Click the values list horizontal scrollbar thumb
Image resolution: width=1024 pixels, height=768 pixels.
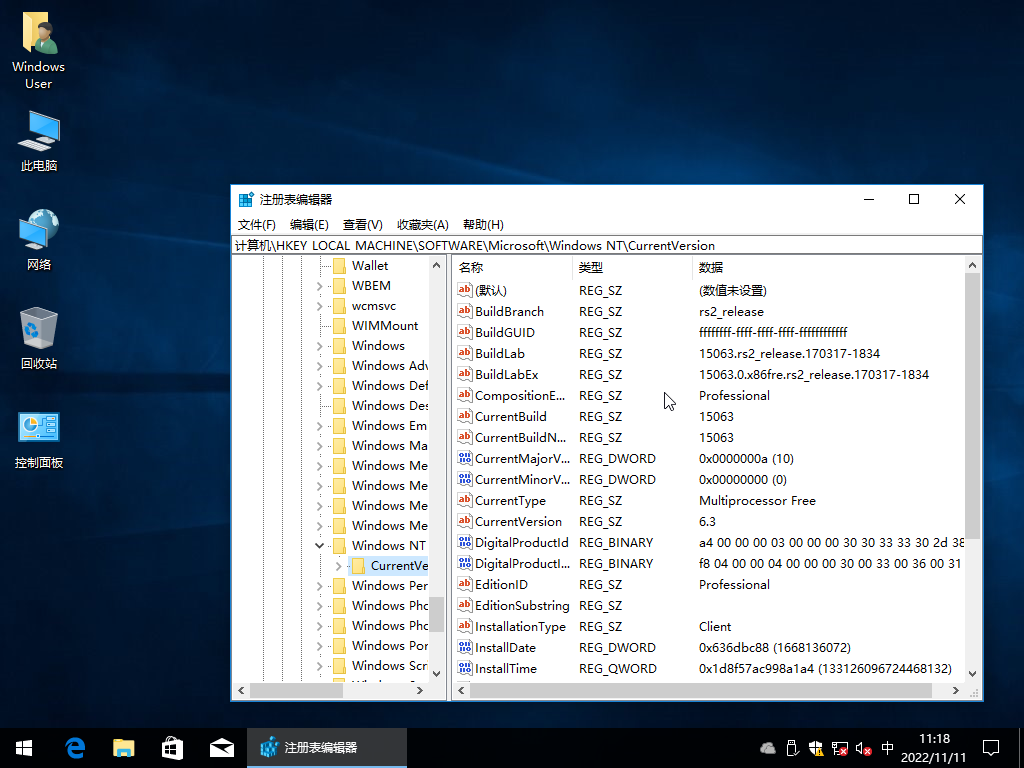click(700, 690)
